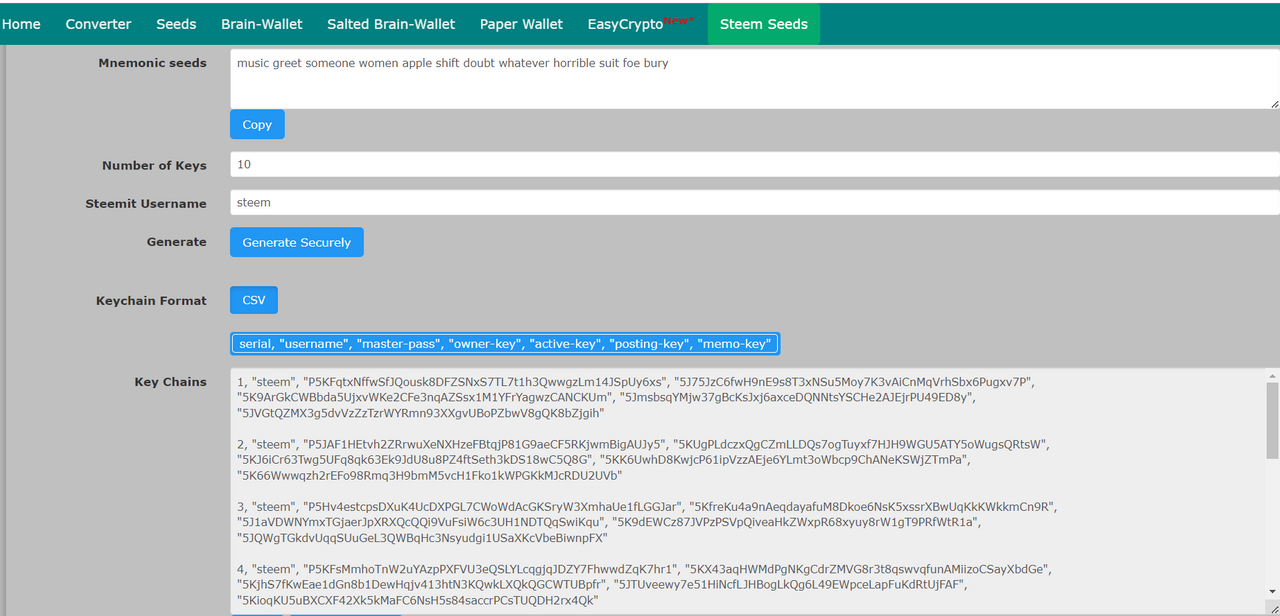Viewport: 1280px width, 616px height.
Task: Open the Salted Brain-Wallet tab
Action: coord(391,24)
